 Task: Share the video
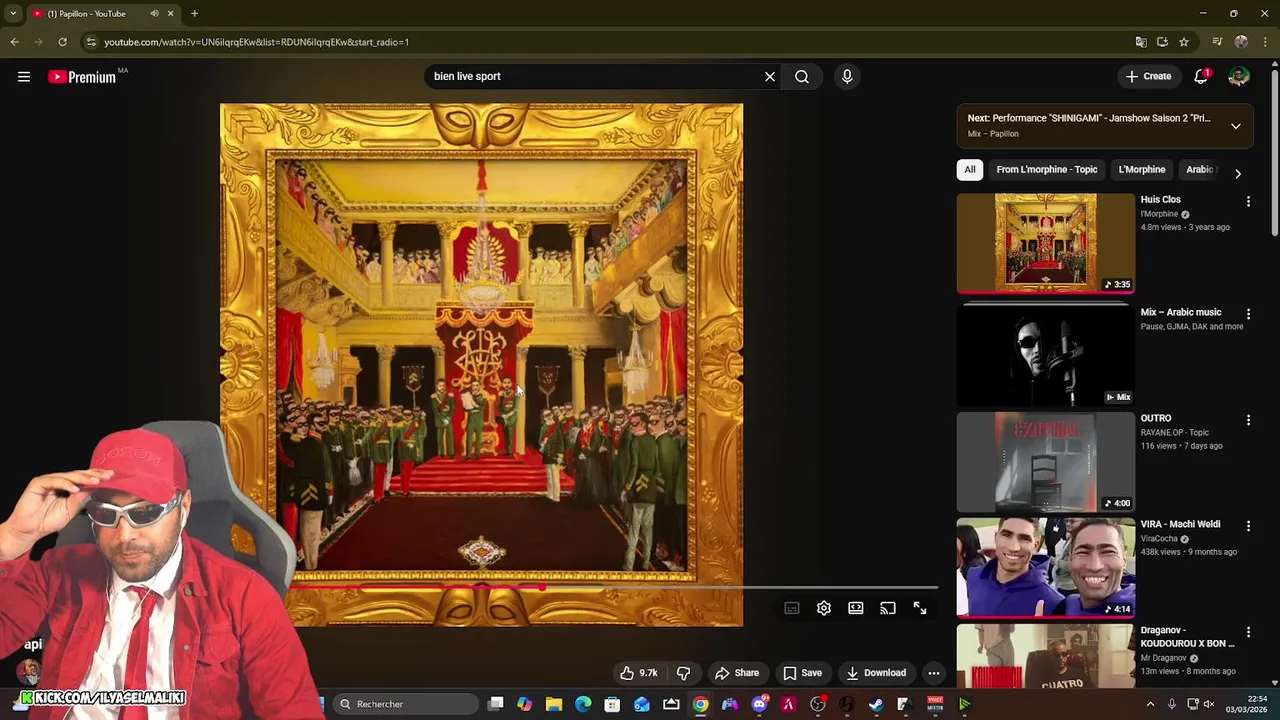737,673
